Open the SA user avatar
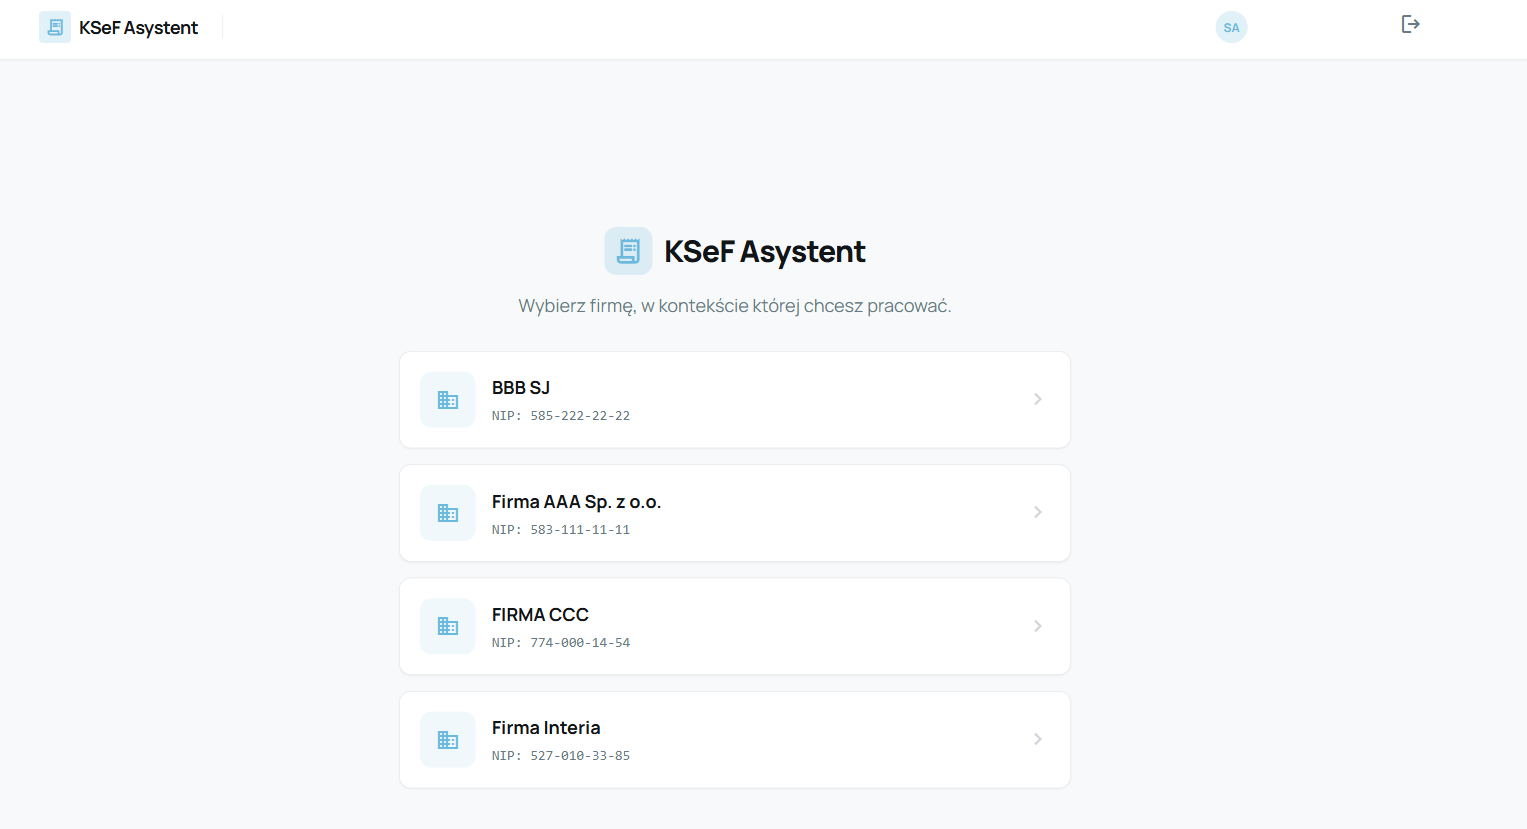1527x829 pixels. [x=1231, y=27]
